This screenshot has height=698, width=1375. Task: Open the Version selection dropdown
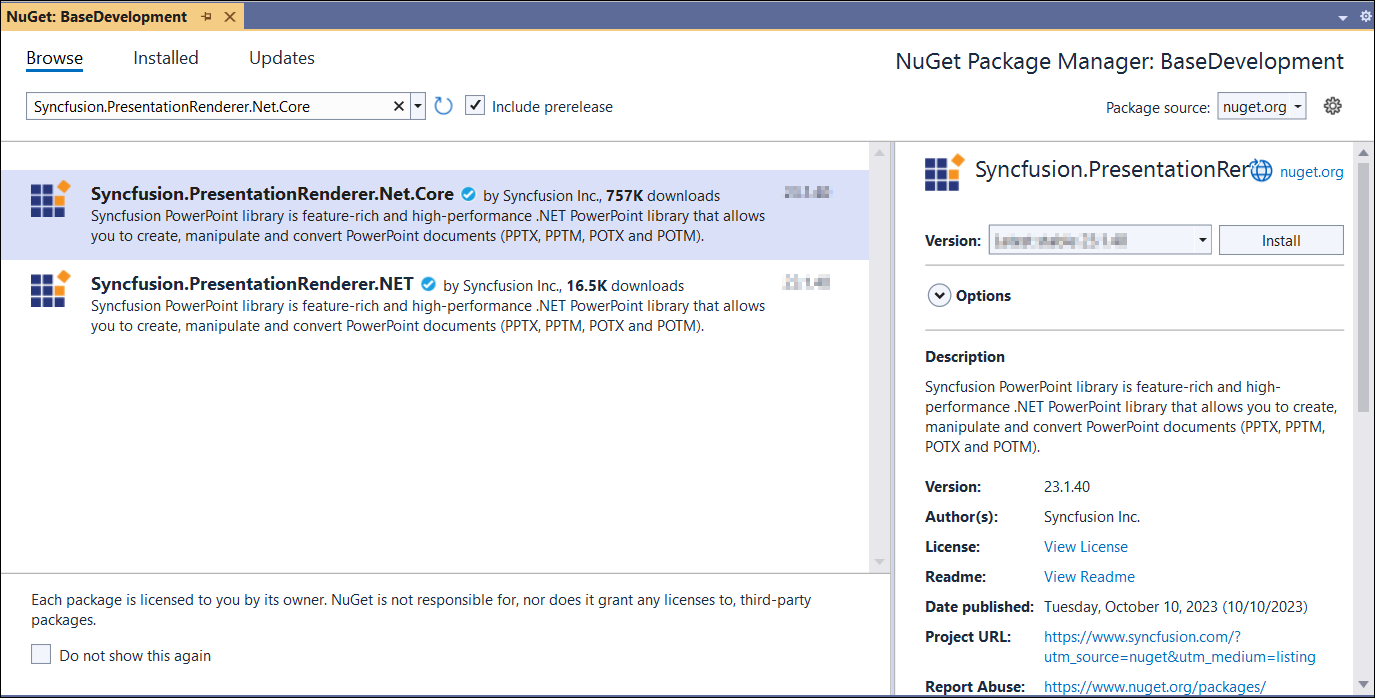point(1100,240)
